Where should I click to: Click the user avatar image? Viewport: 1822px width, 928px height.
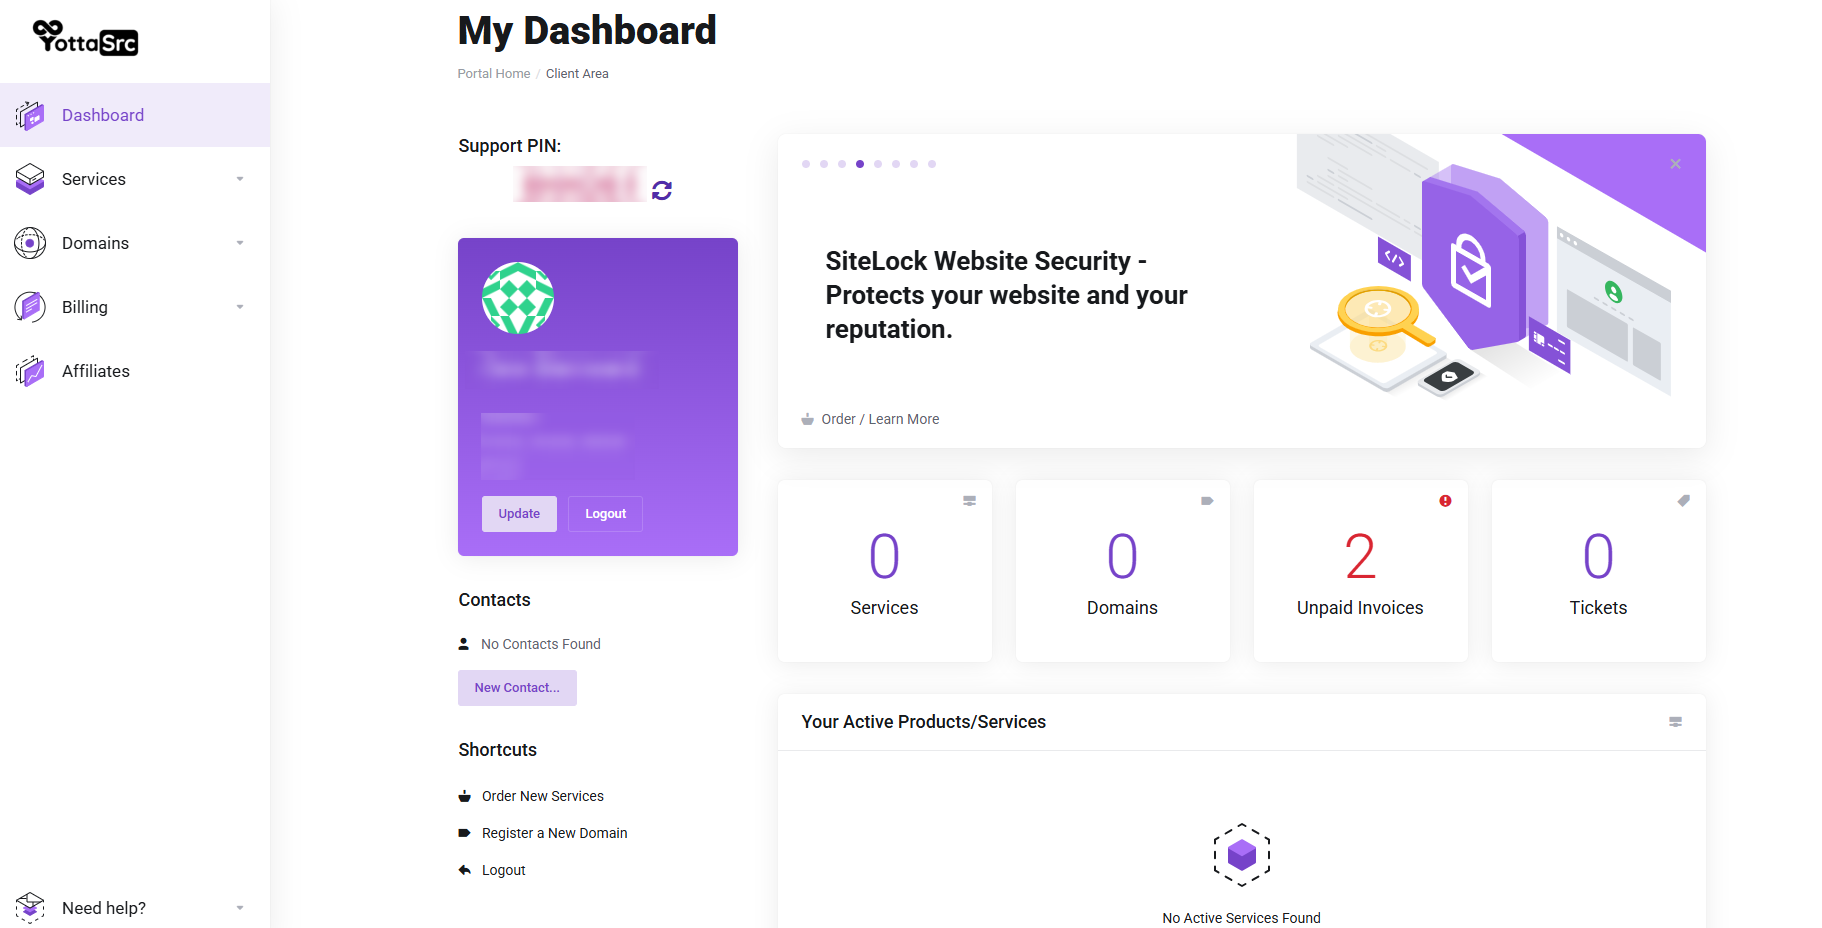point(518,298)
